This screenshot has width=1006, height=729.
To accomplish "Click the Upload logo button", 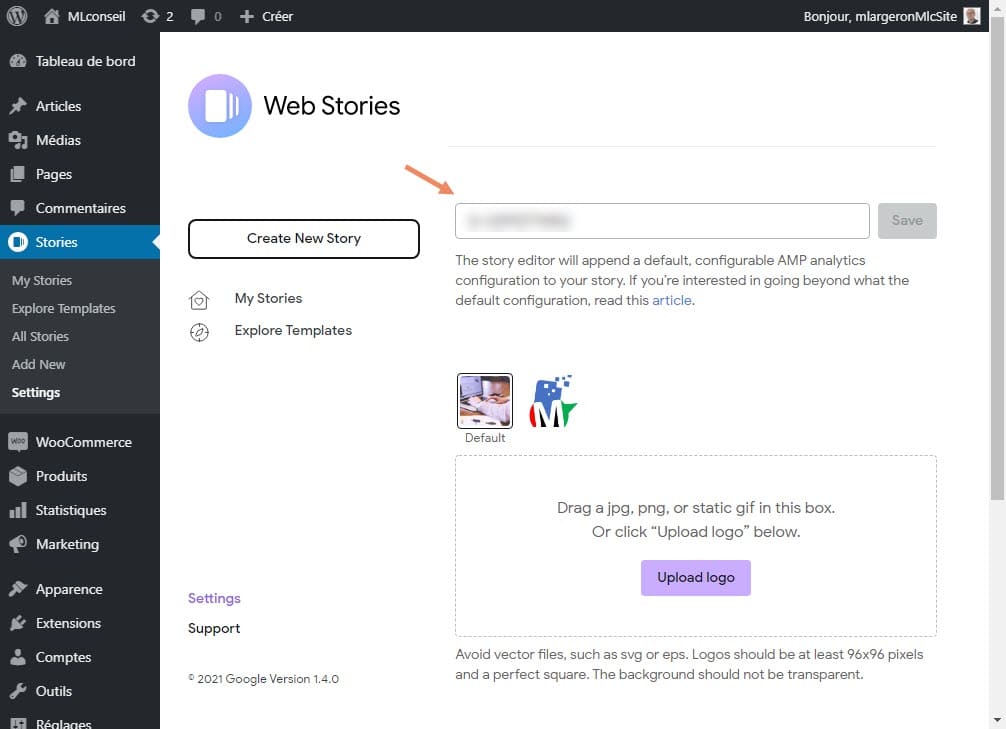I will 695,578.
